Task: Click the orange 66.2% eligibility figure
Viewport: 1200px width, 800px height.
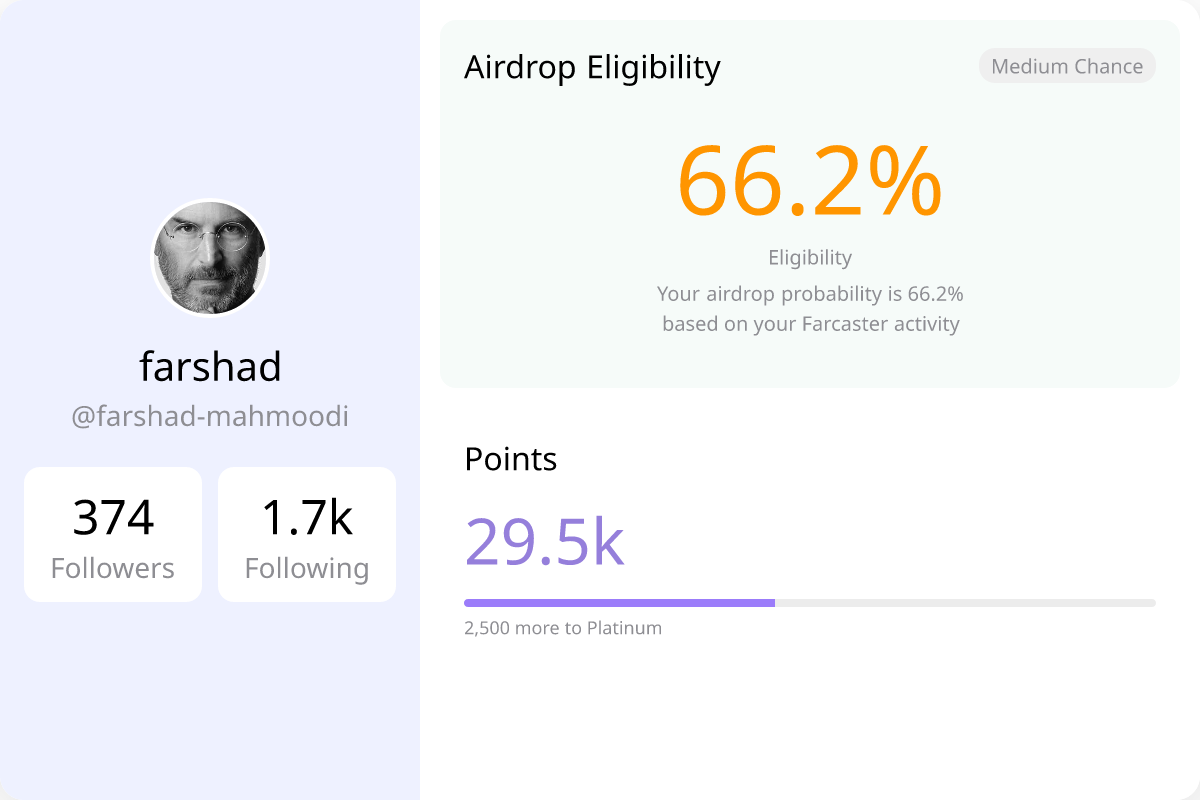Action: click(810, 180)
